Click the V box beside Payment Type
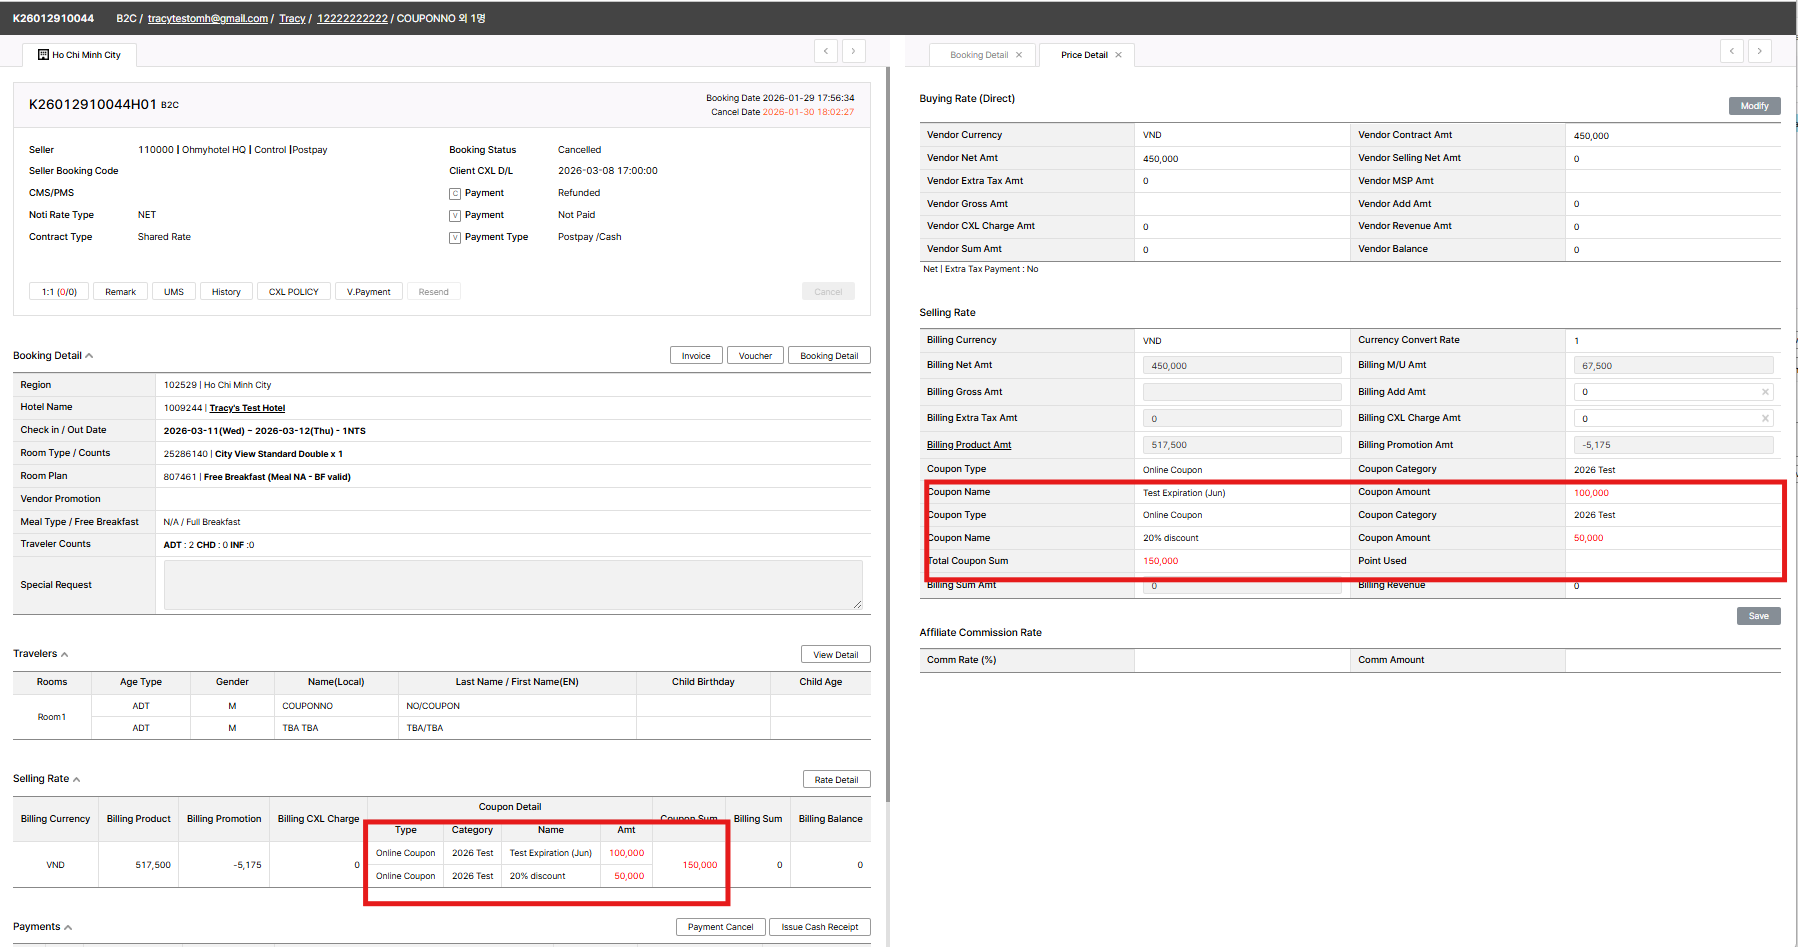 (x=455, y=238)
